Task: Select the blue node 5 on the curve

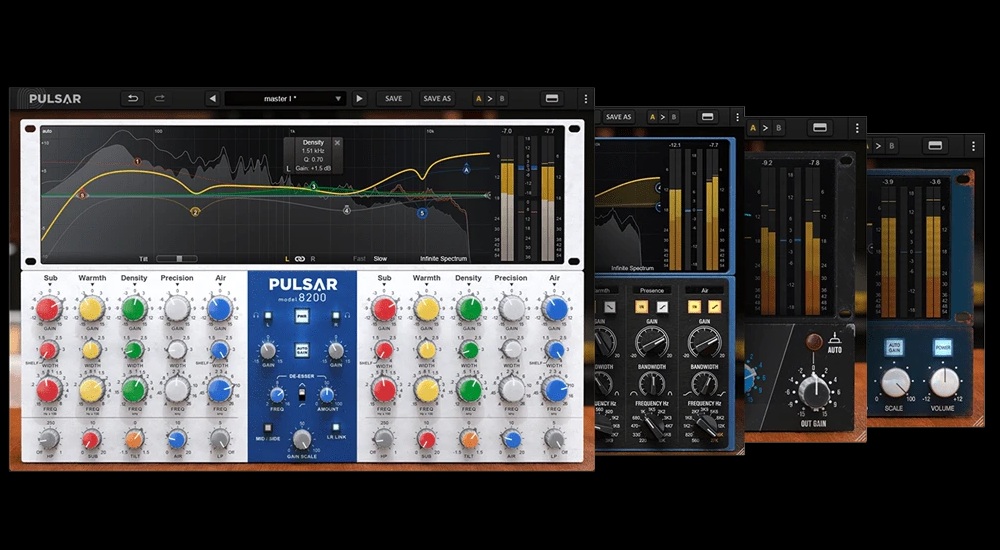Action: click(x=422, y=213)
